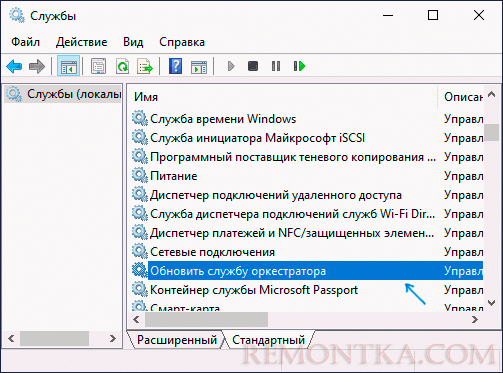Click gear icon beside Служба времени Windows

click(x=139, y=118)
